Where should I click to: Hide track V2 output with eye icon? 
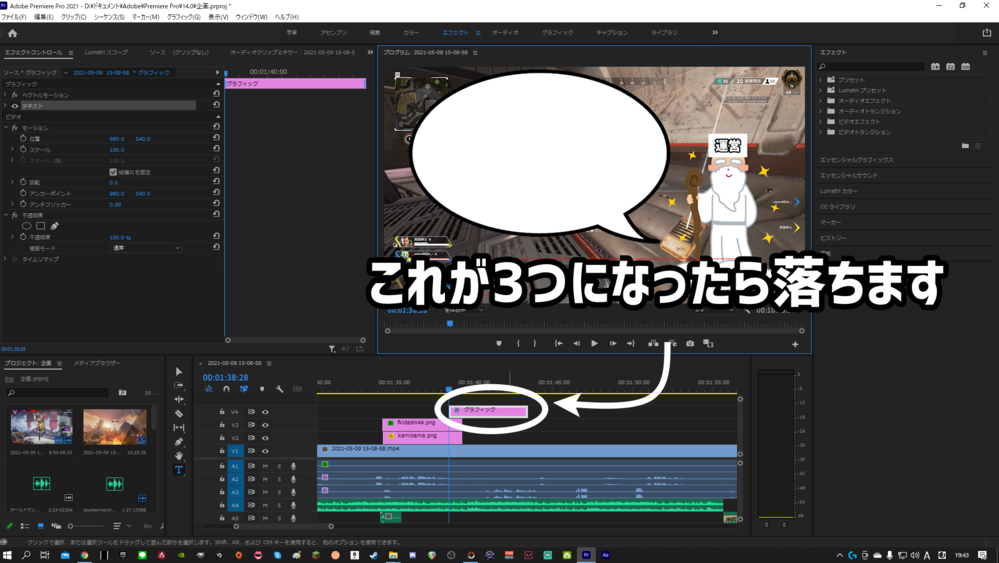[x=265, y=438]
